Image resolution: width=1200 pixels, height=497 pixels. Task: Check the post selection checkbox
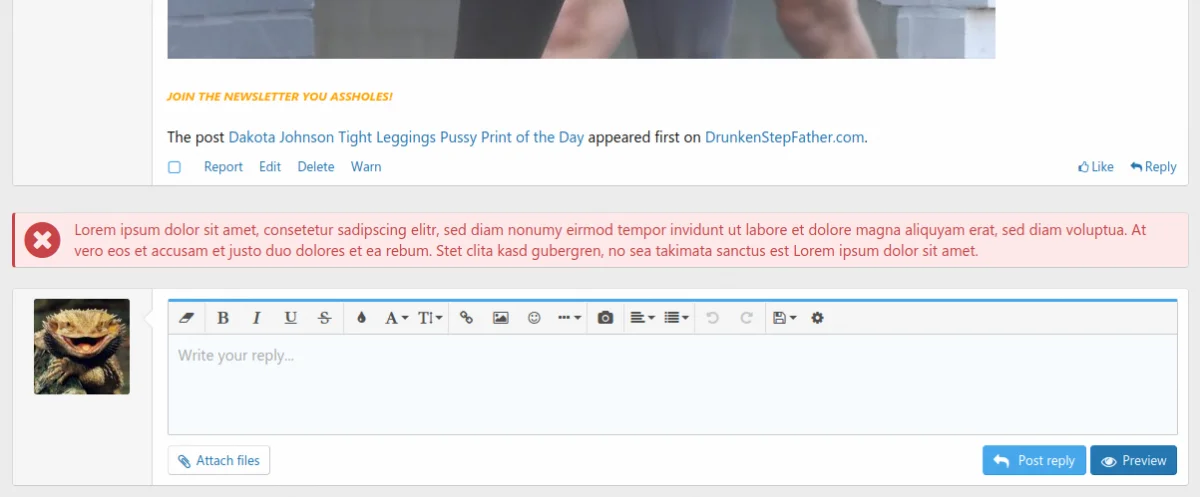pos(174,167)
